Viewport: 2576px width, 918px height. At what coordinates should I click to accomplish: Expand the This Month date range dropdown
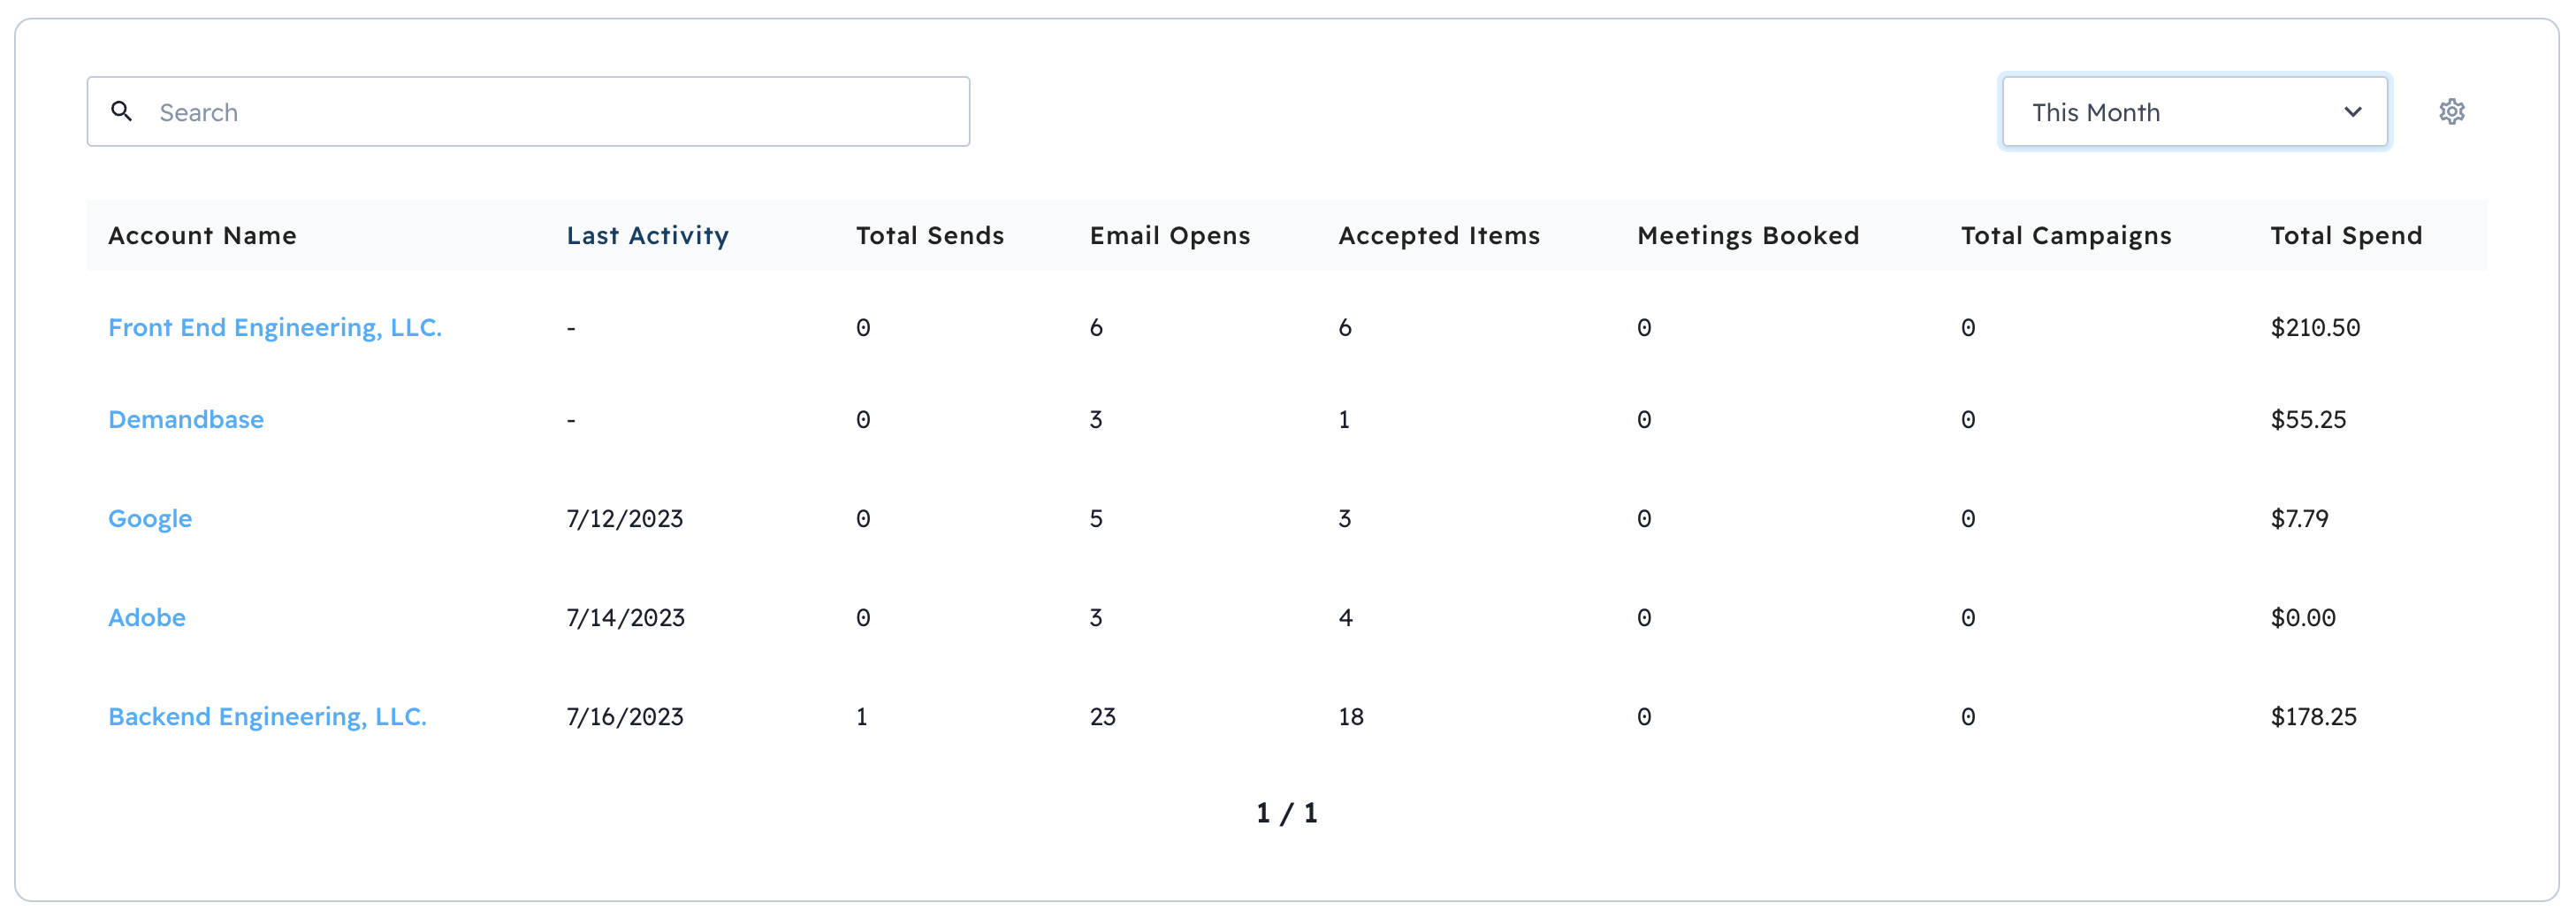(2194, 112)
